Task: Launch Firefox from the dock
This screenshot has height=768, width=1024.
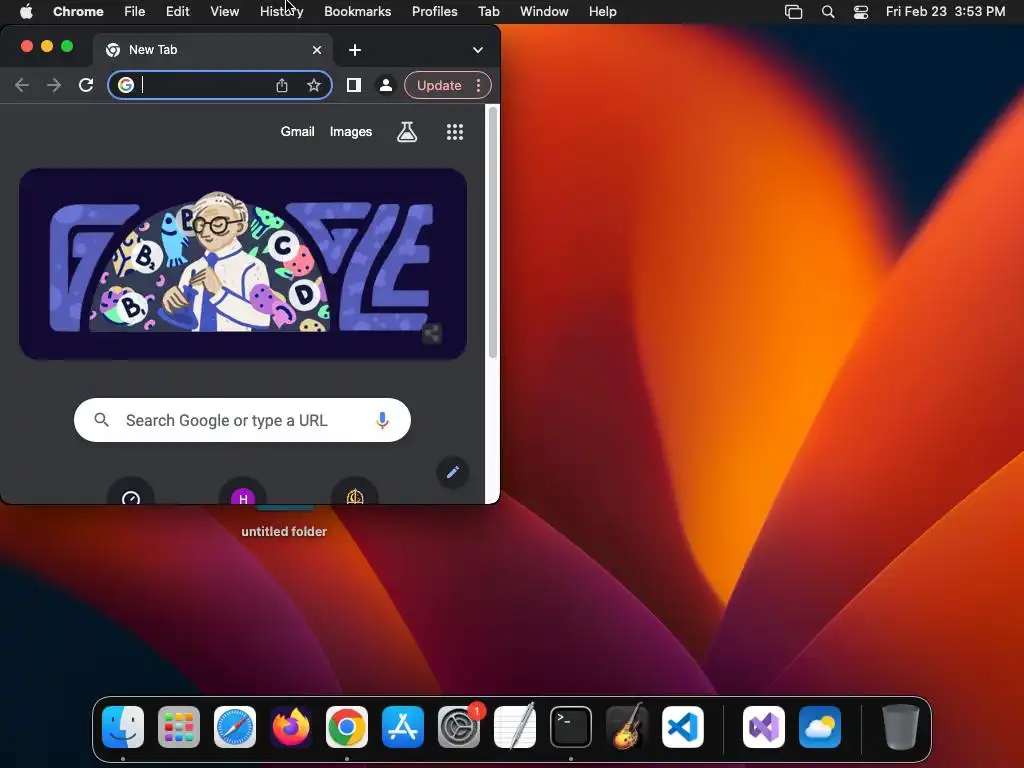Action: tap(291, 727)
